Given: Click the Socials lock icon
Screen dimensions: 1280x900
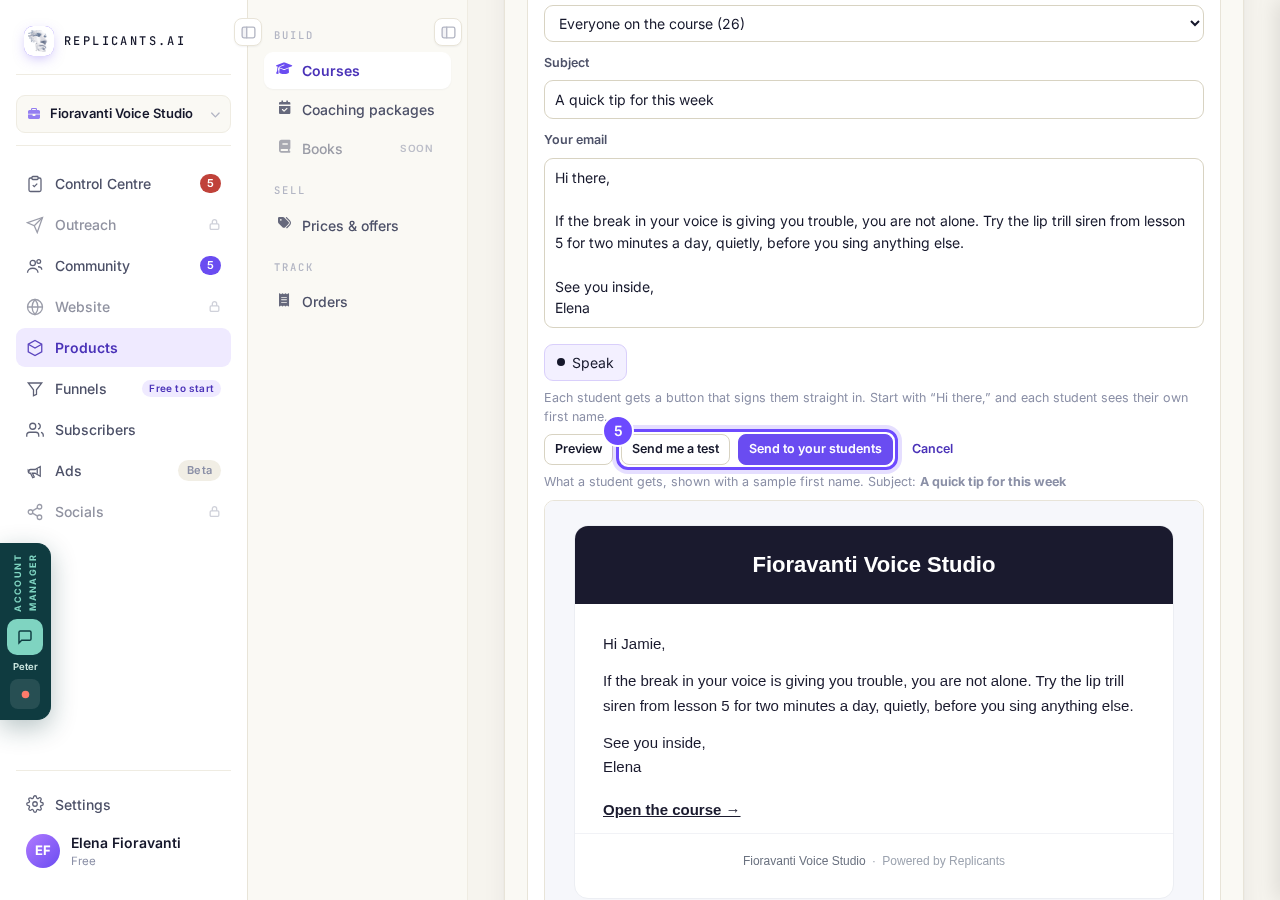Looking at the screenshot, I should click(x=214, y=512).
